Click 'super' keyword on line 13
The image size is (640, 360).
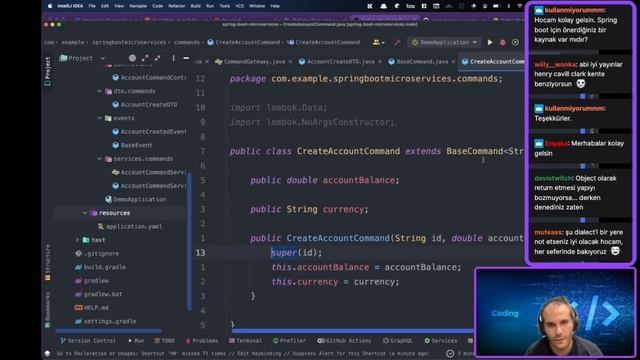tap(284, 253)
